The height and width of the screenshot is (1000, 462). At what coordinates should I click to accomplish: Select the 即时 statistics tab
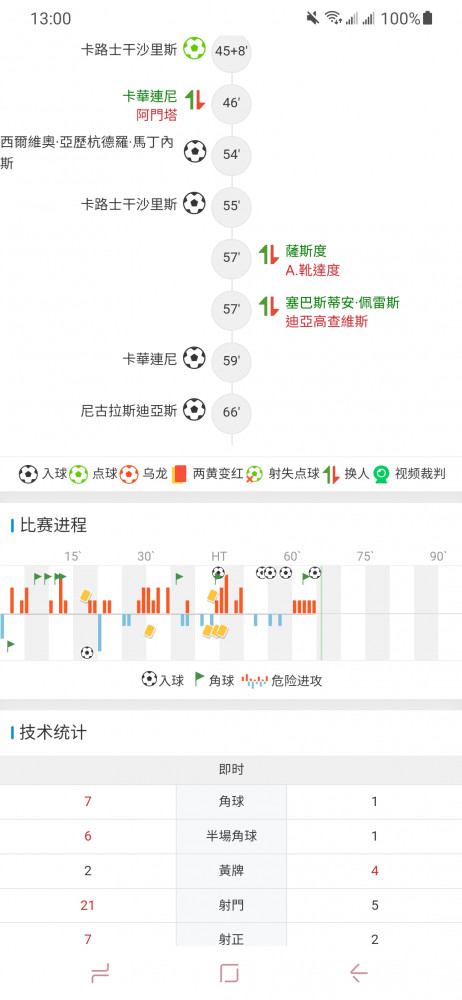coord(231,770)
